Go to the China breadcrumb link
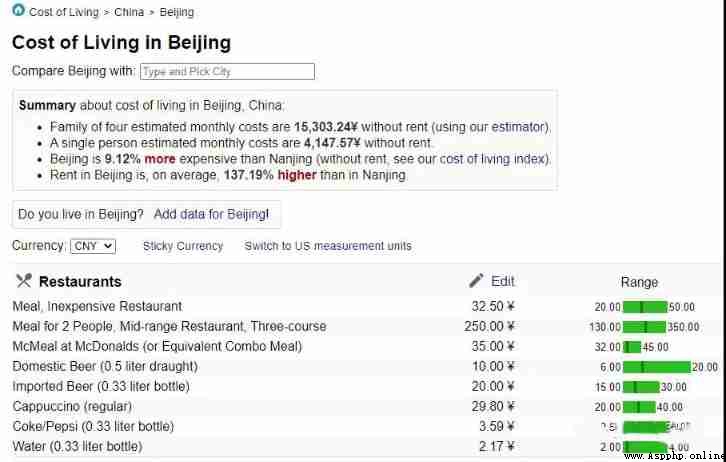 click(x=129, y=12)
